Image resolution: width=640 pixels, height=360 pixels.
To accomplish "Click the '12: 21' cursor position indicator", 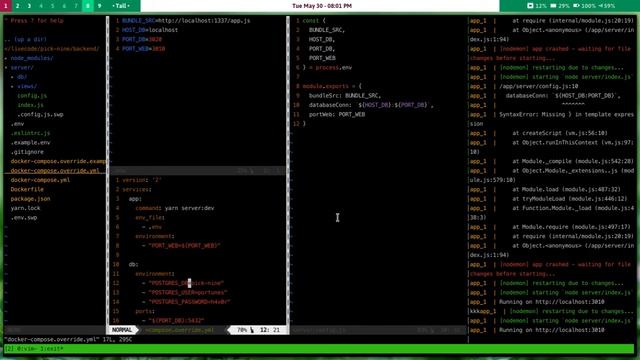I will pos(270,330).
